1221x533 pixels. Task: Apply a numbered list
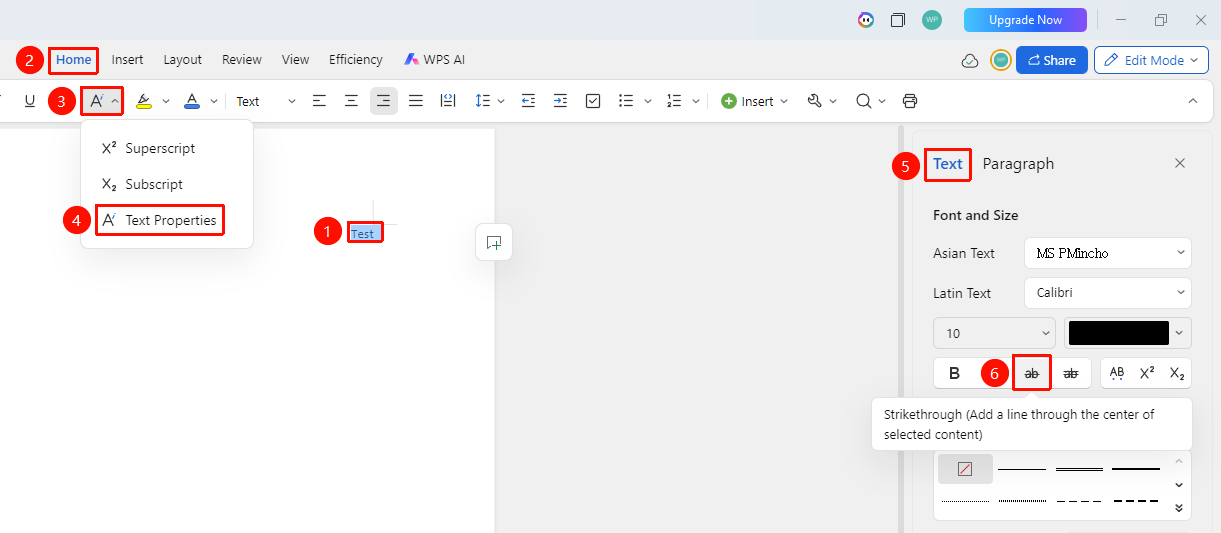674,101
